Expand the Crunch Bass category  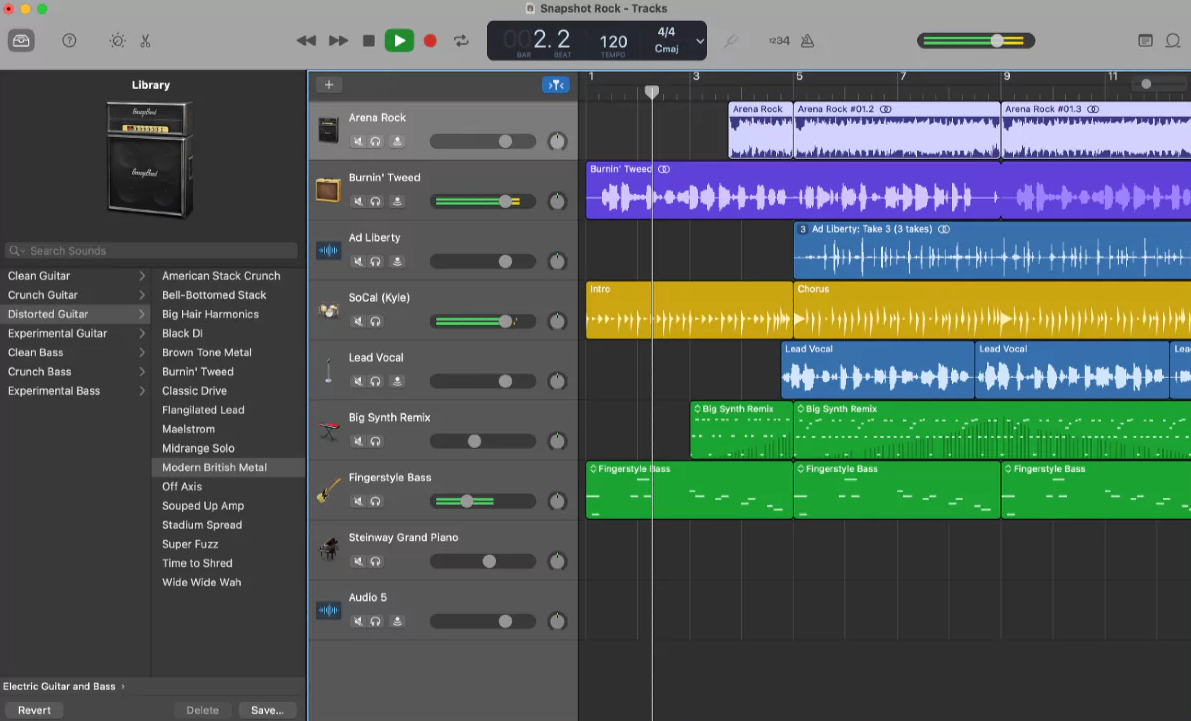(x=142, y=372)
